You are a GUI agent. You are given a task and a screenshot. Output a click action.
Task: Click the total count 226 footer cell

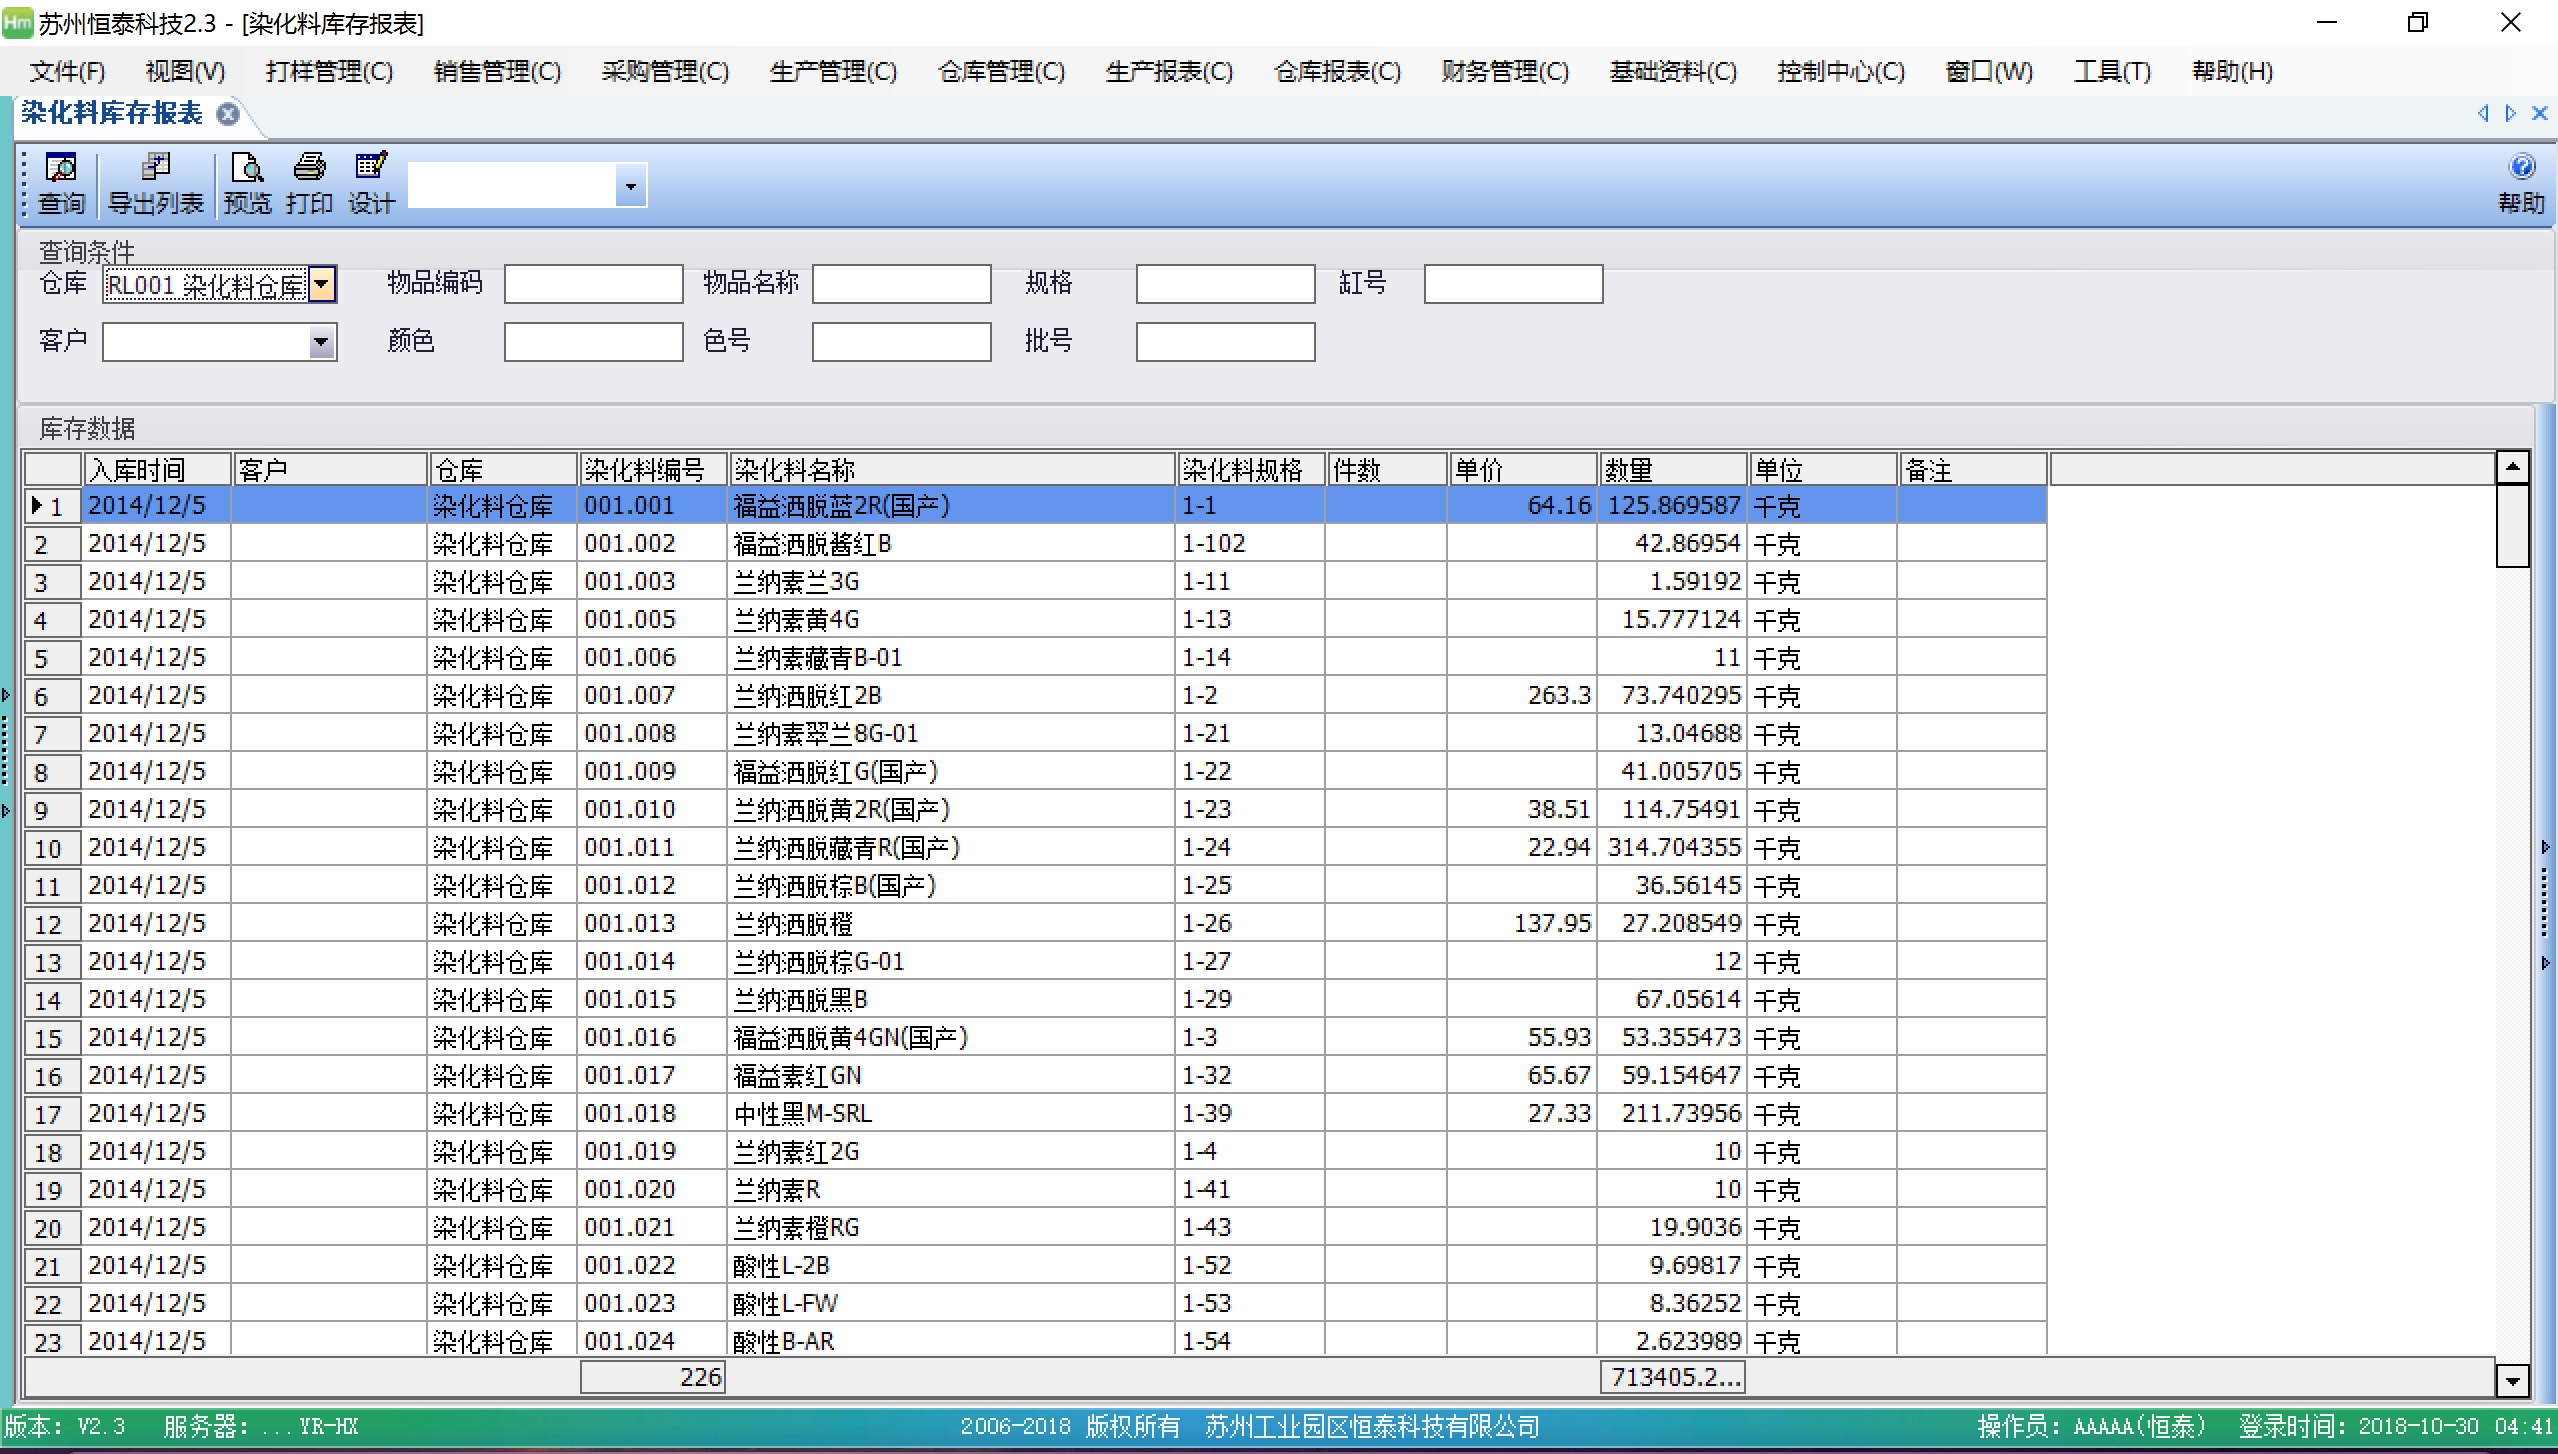[x=652, y=1378]
